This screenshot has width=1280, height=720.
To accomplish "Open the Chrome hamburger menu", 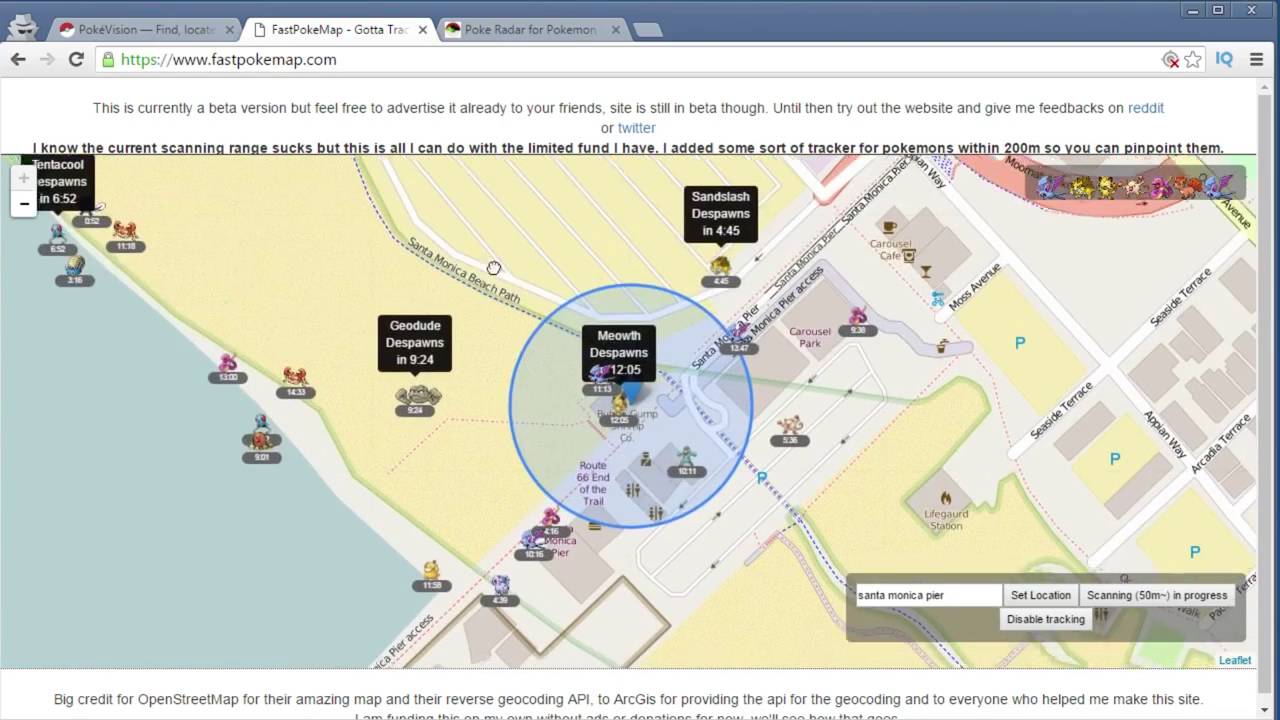I will tap(1256, 60).
